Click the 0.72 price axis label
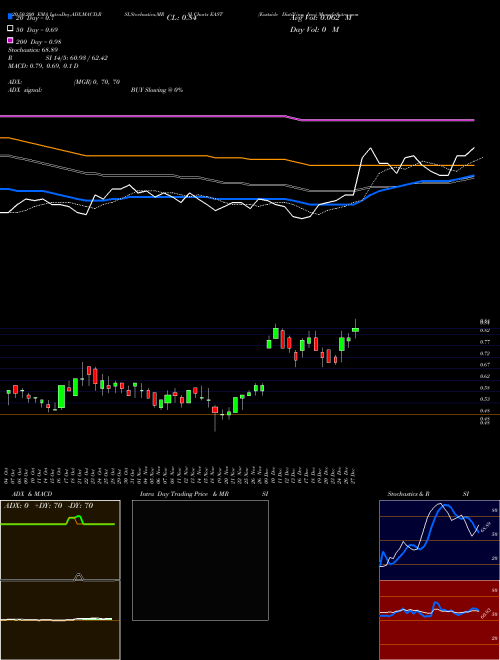Screen dimensions: 500x660 tap(485, 354)
